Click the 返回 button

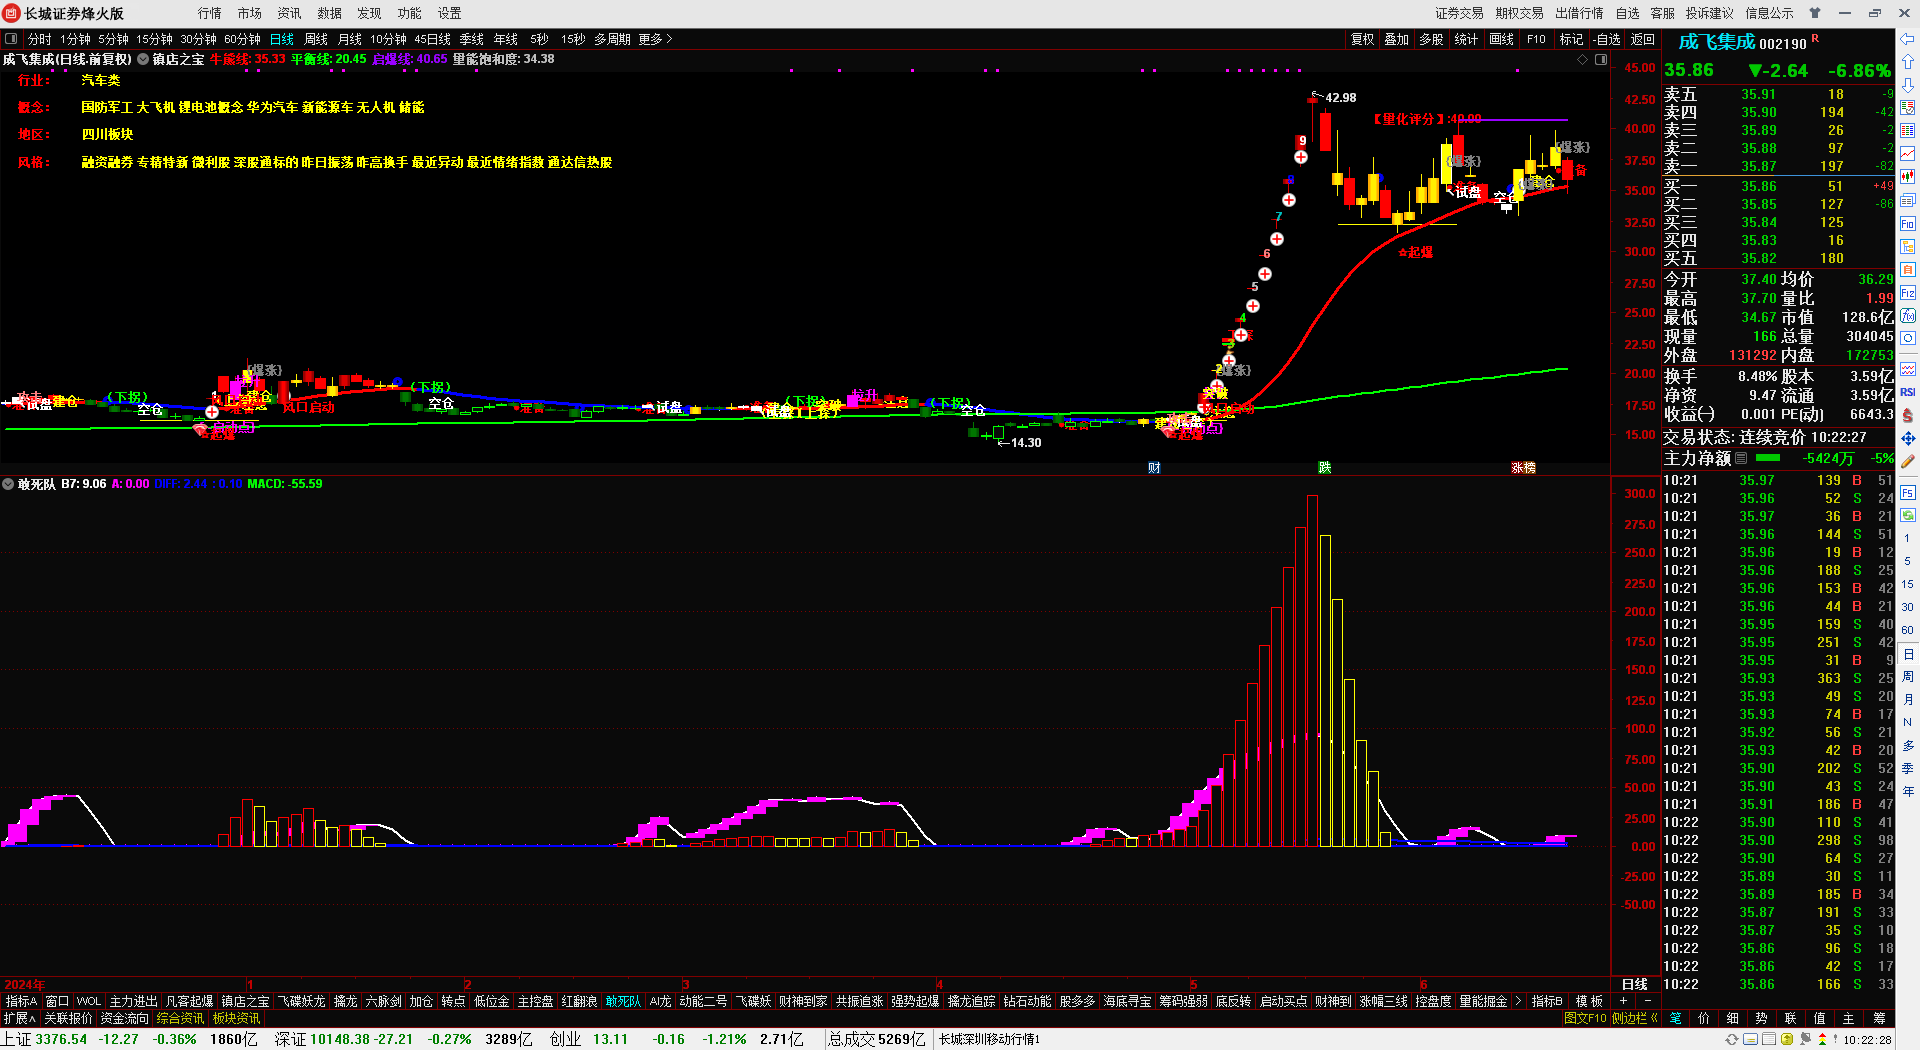click(1643, 39)
